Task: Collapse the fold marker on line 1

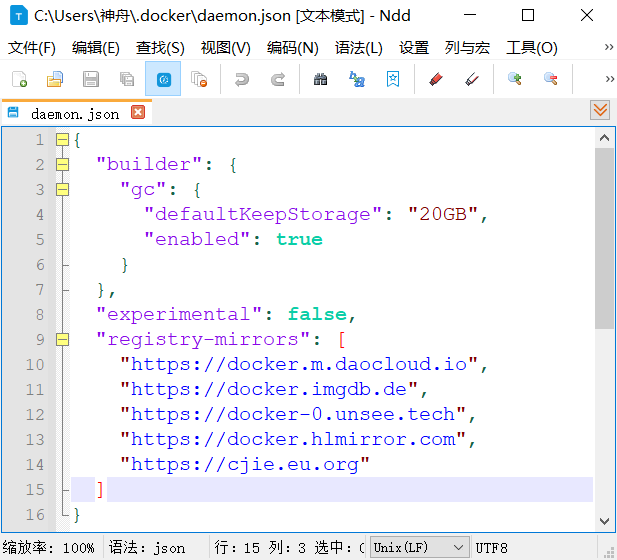Action: [x=62, y=139]
